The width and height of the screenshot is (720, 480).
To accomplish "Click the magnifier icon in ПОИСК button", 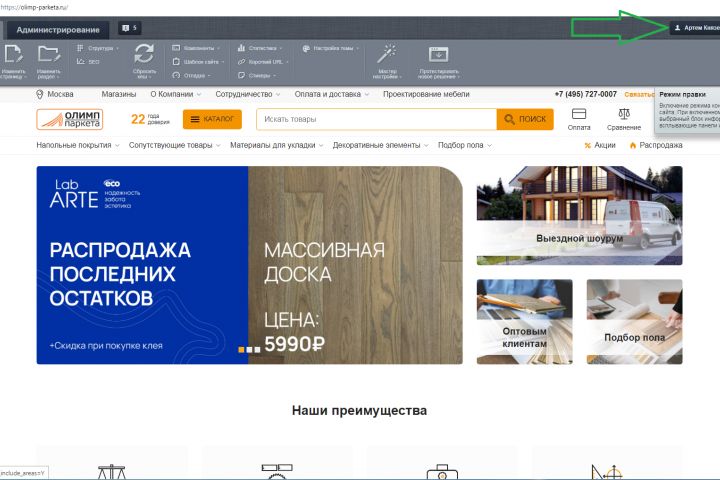I will tap(509, 119).
